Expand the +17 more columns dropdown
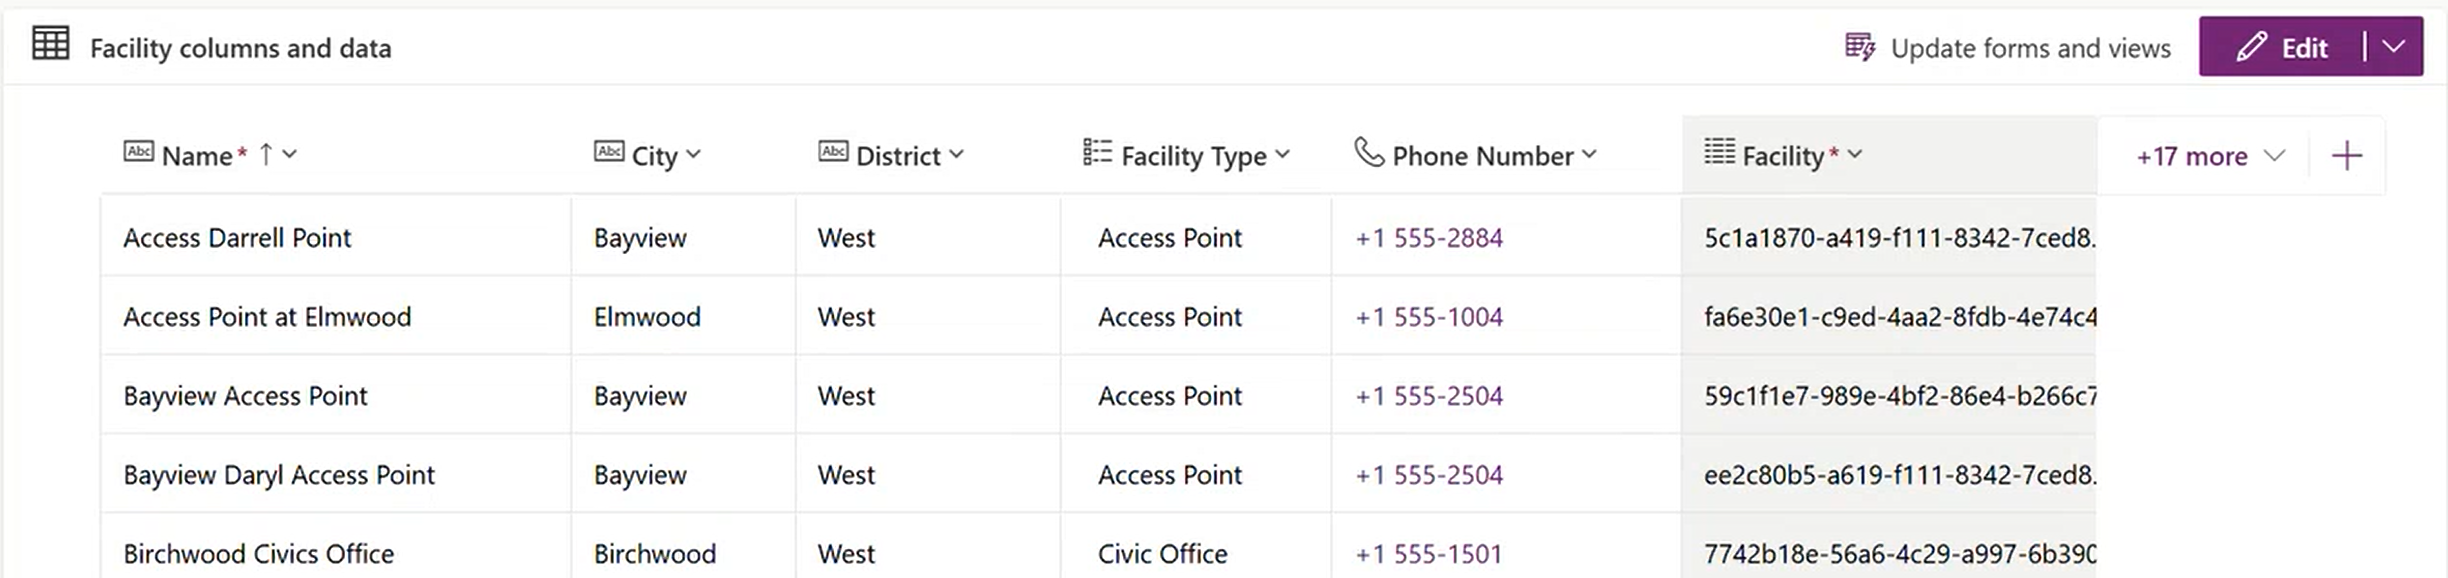Viewport: 2448px width, 578px height. point(2210,156)
